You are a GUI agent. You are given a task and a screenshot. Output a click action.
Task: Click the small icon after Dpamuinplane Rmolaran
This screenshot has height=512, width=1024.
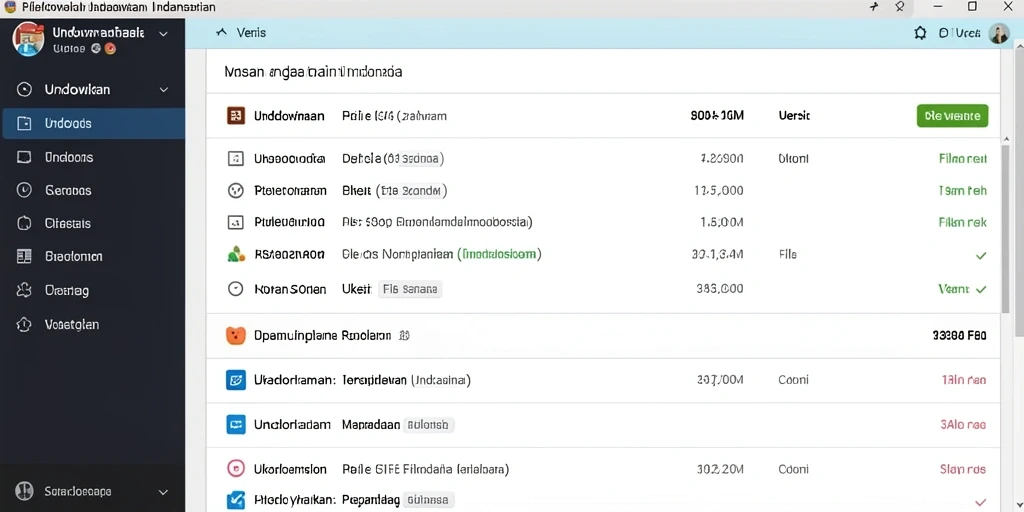coord(404,336)
